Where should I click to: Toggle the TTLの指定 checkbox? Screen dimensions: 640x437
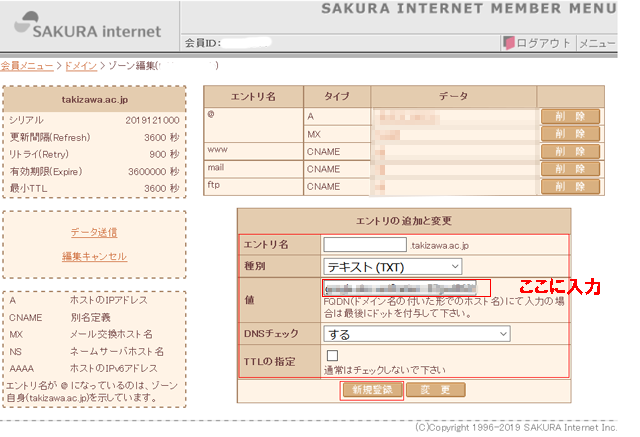tap(332, 355)
